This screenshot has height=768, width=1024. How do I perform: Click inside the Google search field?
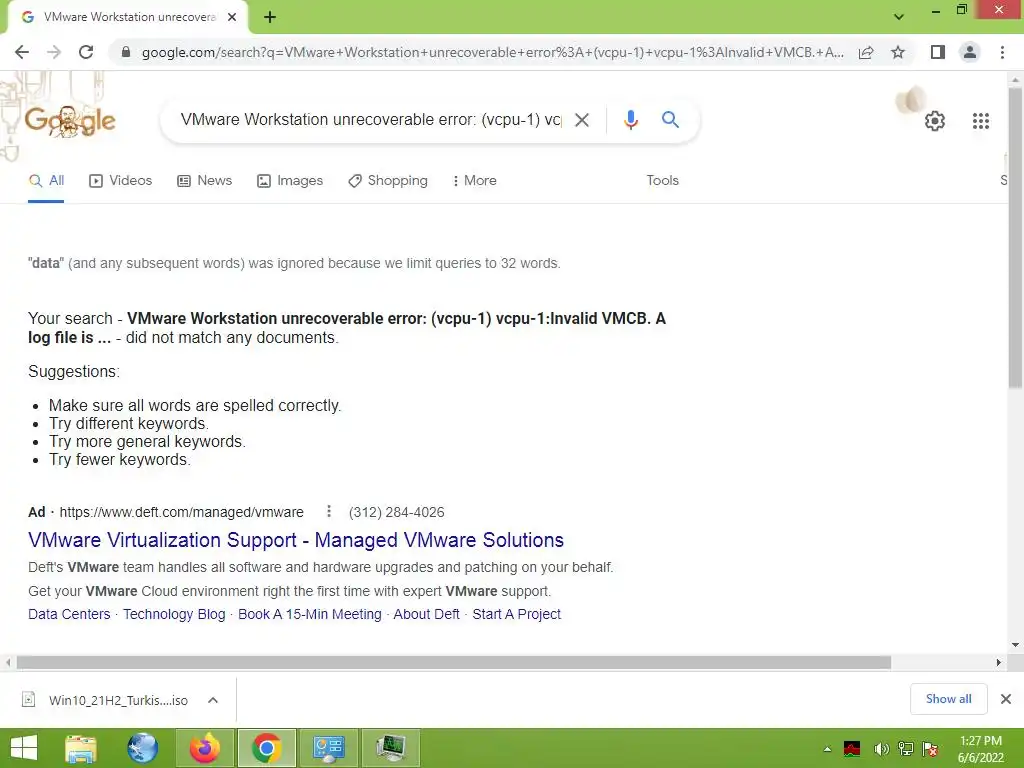tap(370, 120)
